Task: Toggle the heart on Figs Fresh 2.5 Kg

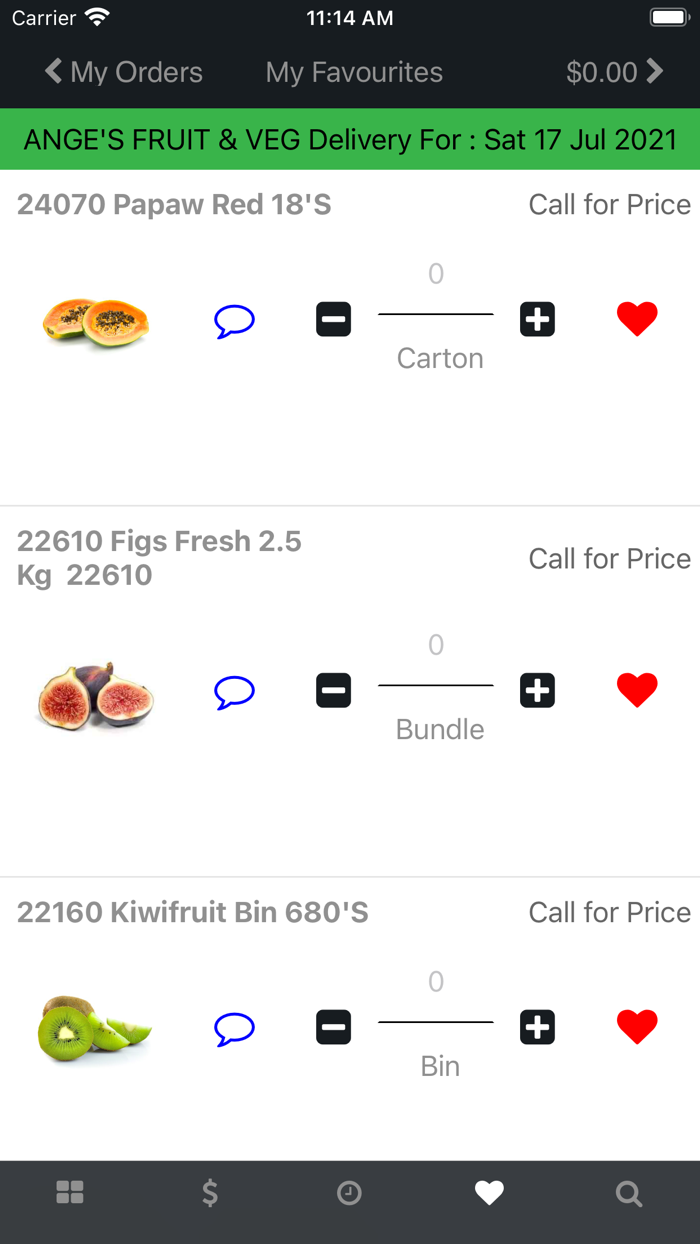Action: click(x=637, y=688)
